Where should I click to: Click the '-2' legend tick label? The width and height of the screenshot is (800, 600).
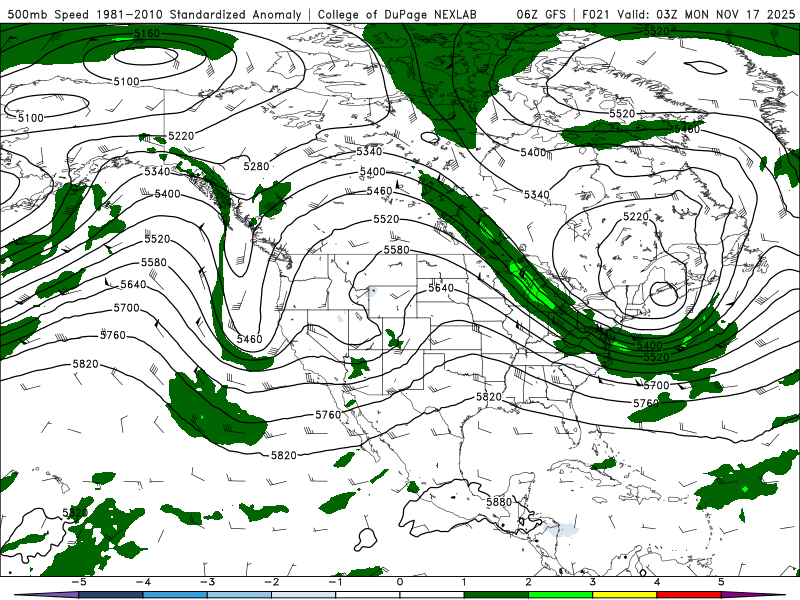[x=271, y=582]
